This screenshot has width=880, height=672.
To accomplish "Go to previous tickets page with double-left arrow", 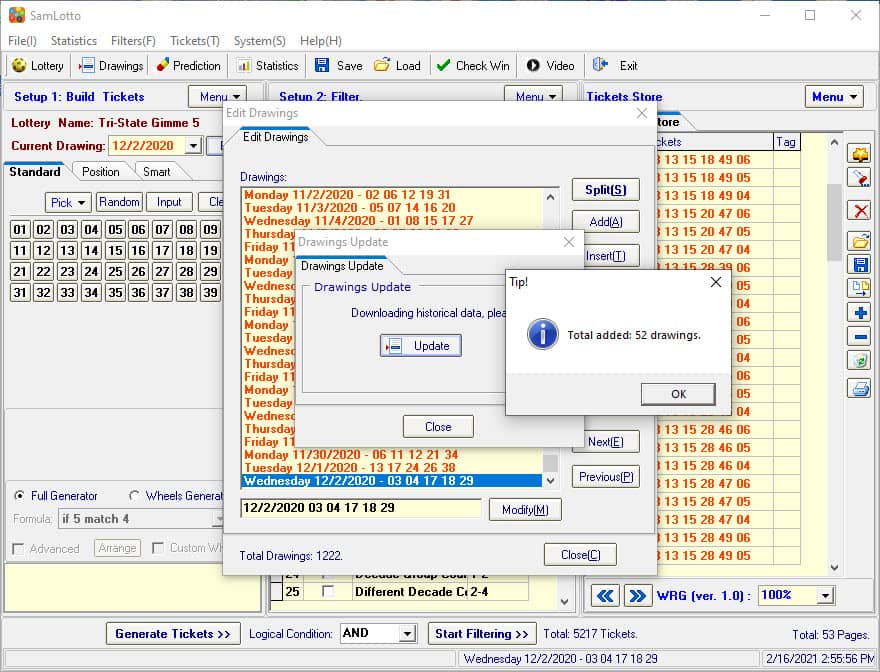I will (x=605, y=596).
